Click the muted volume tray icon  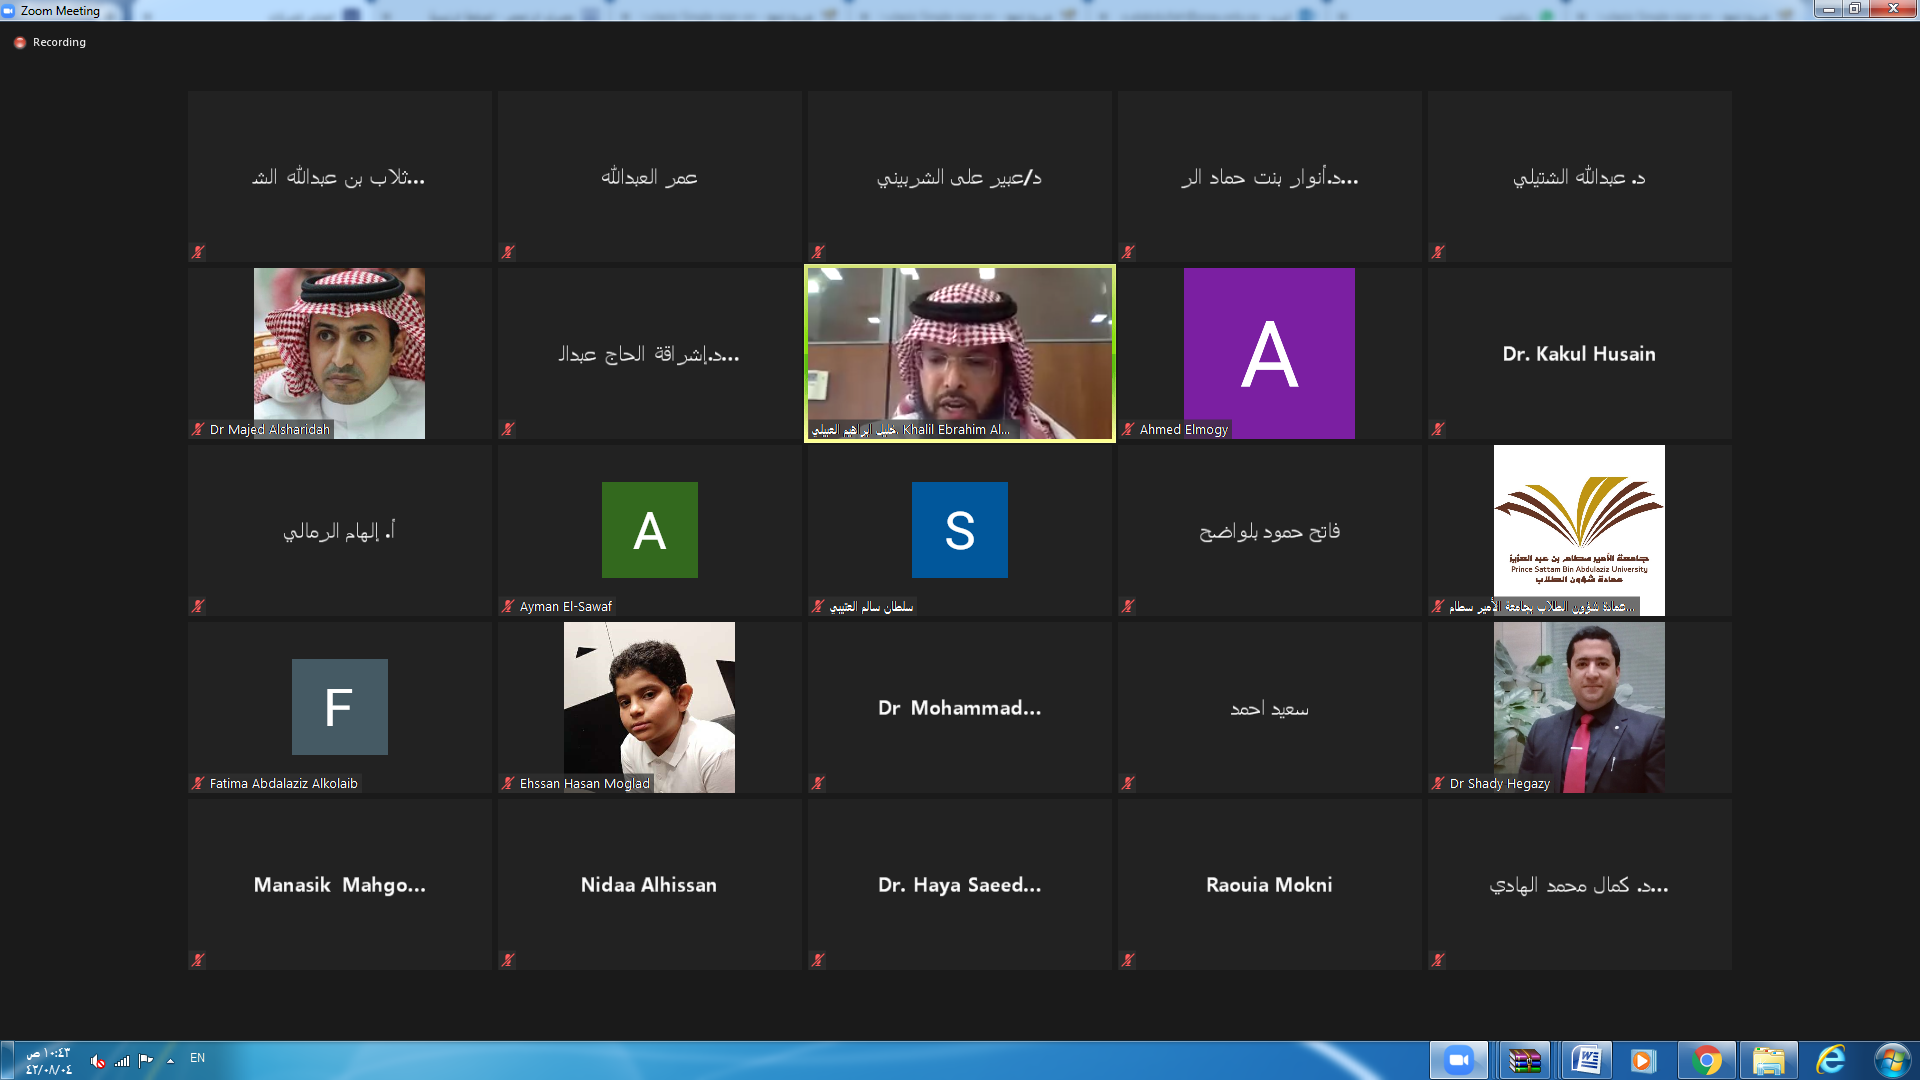coord(97,1061)
